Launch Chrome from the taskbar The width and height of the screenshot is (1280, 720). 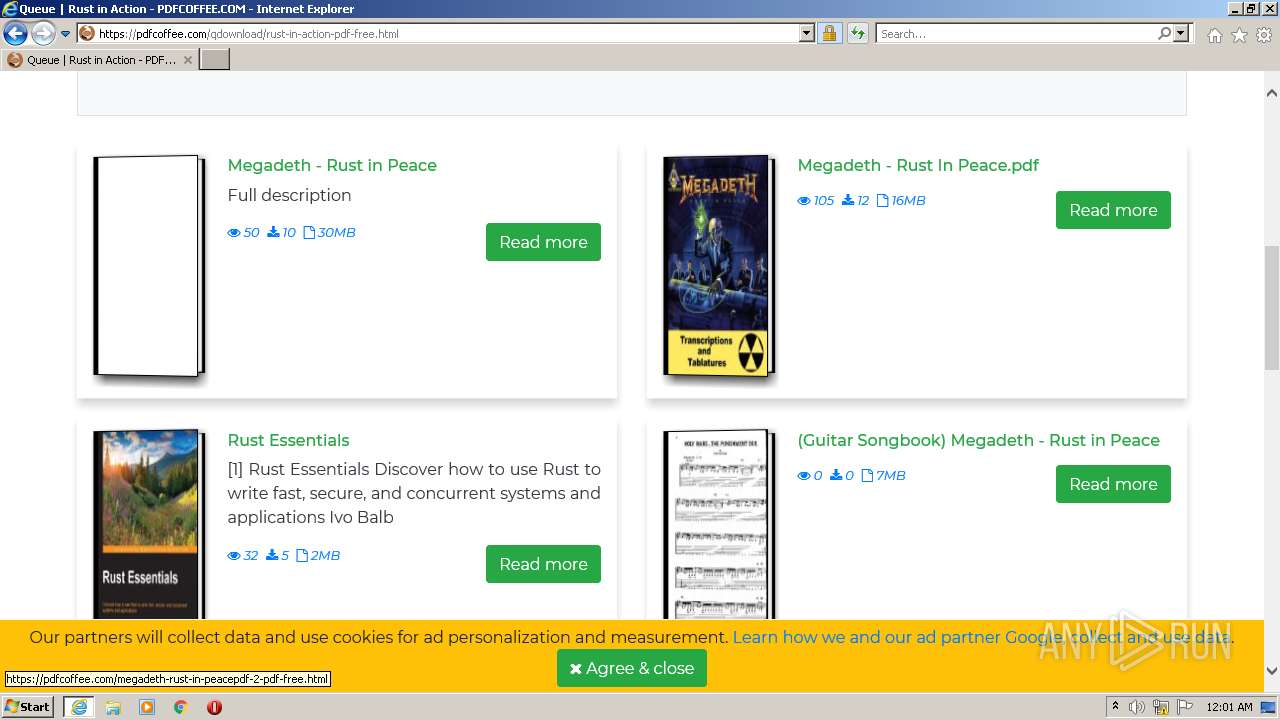(181, 707)
